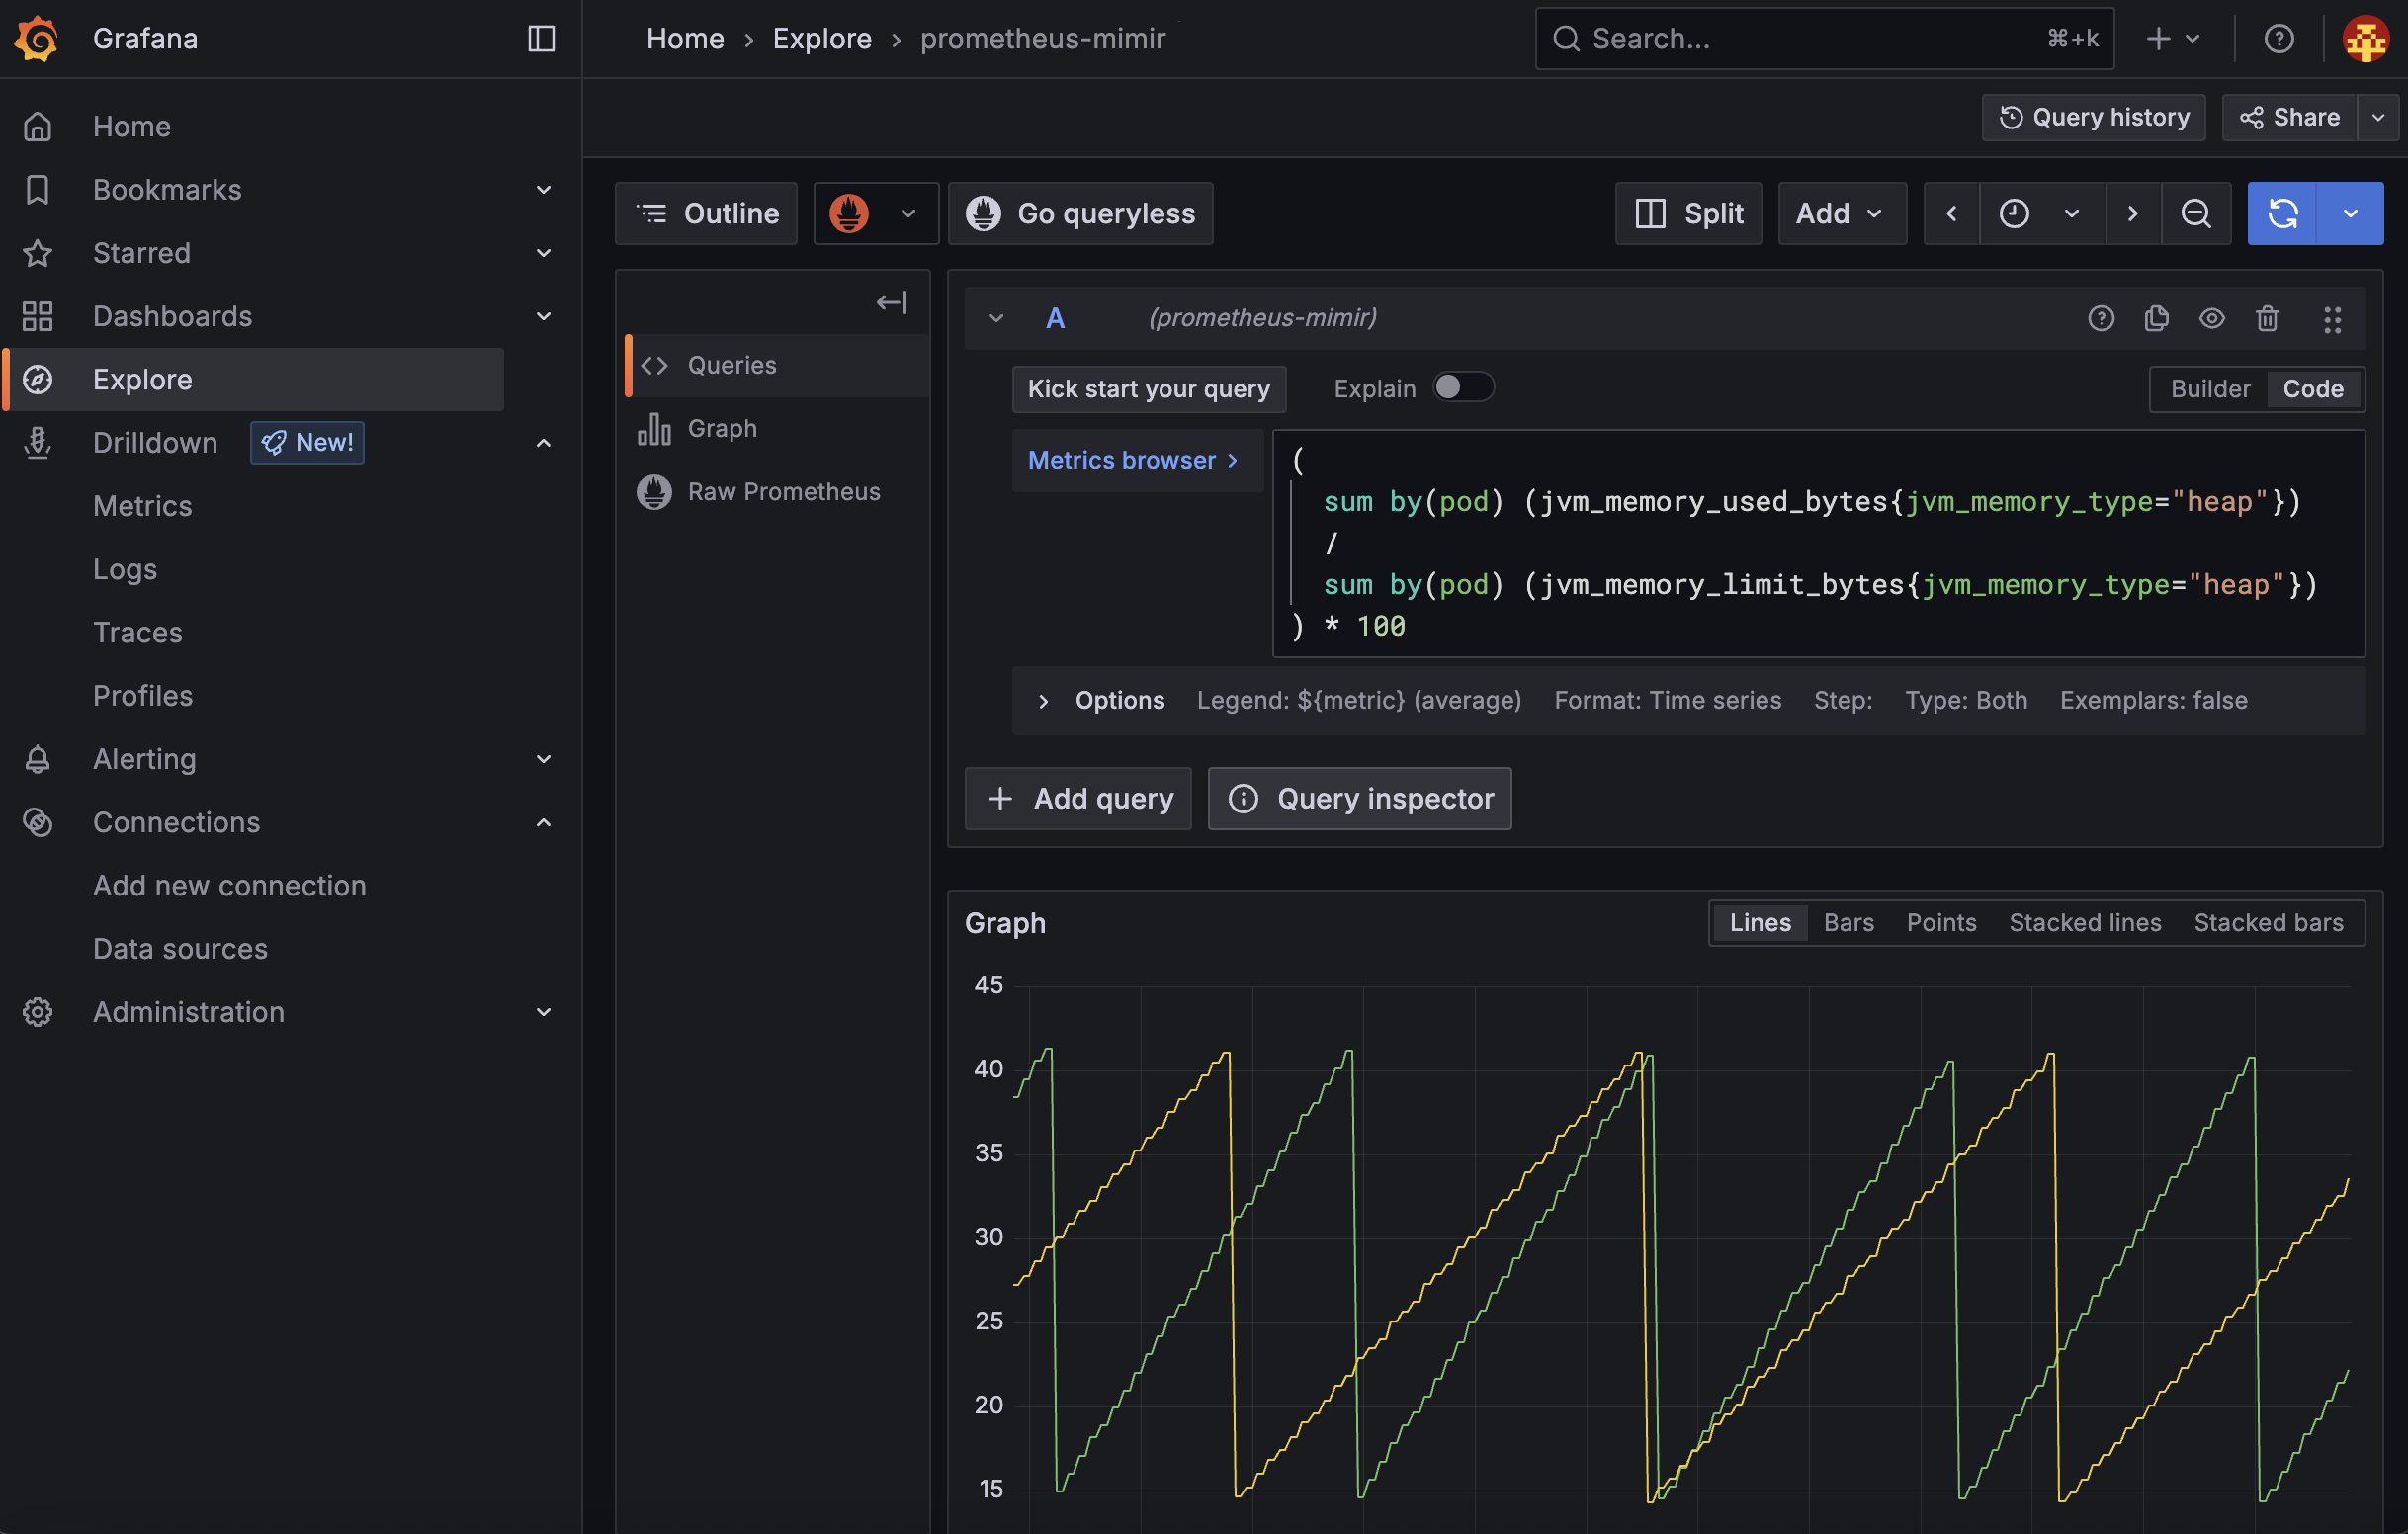Expand the Starred chevron

[543, 253]
